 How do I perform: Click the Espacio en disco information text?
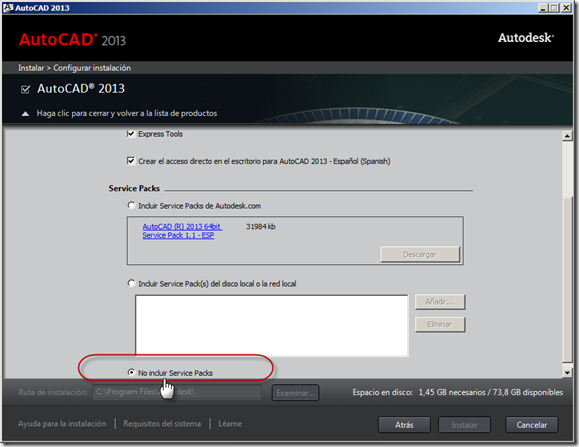458,392
